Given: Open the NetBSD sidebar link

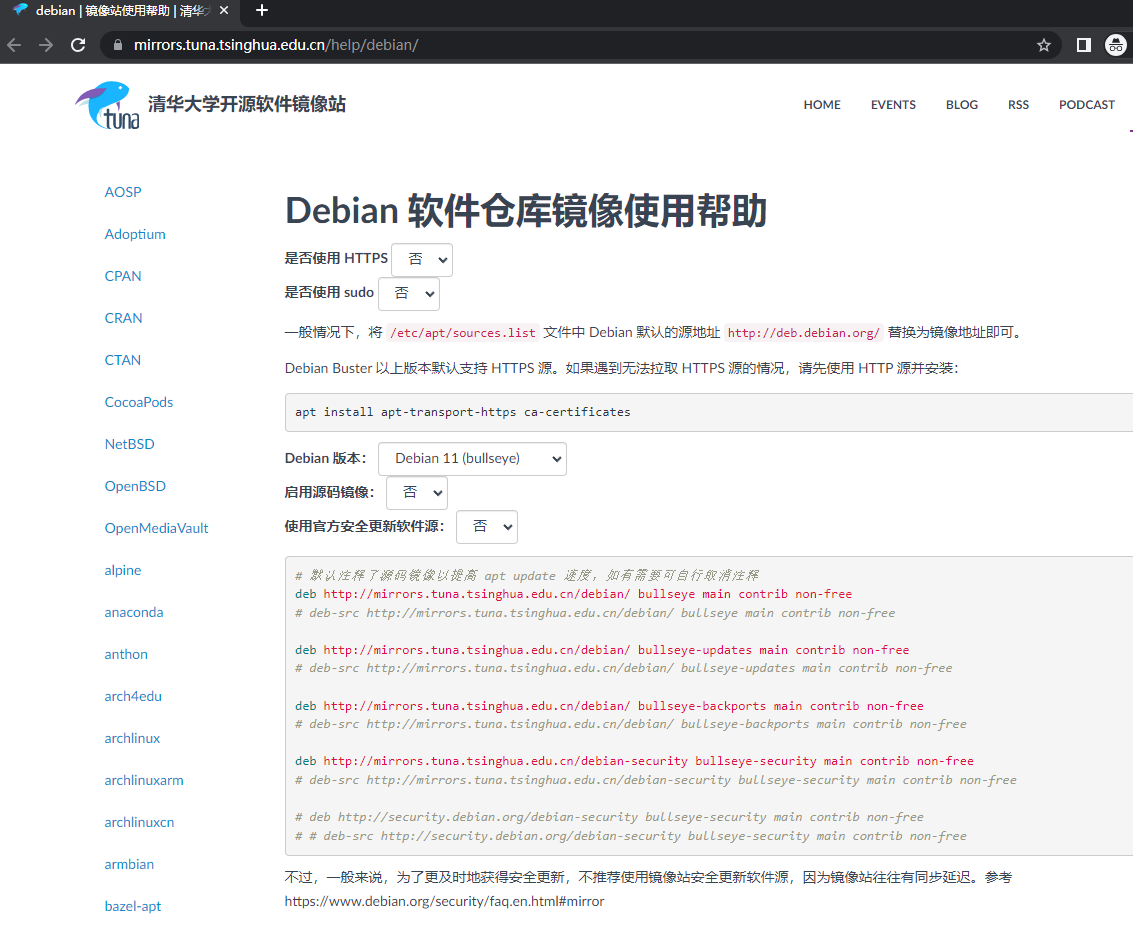Looking at the screenshot, I should [129, 444].
